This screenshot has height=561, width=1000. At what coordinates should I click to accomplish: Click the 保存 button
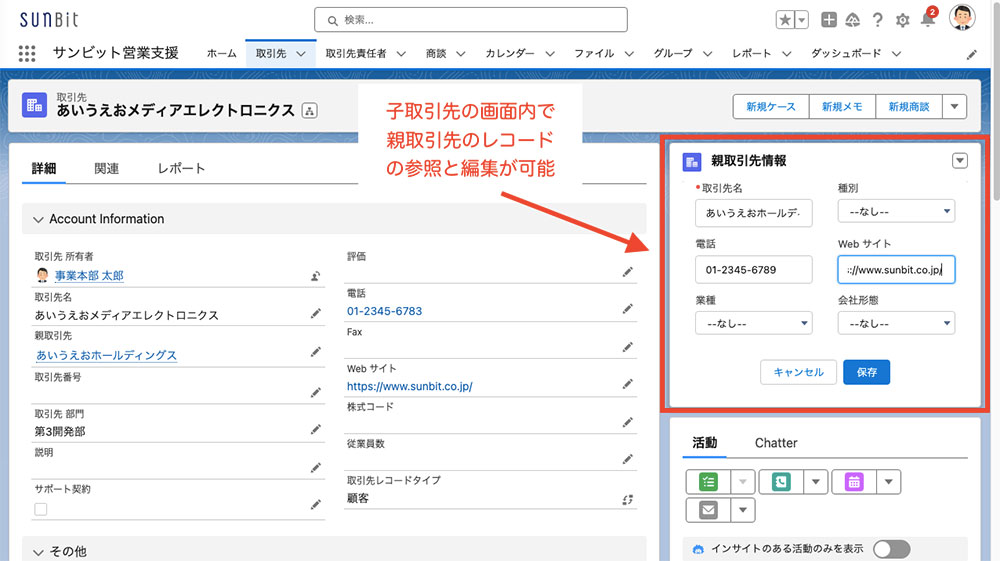[x=867, y=372]
